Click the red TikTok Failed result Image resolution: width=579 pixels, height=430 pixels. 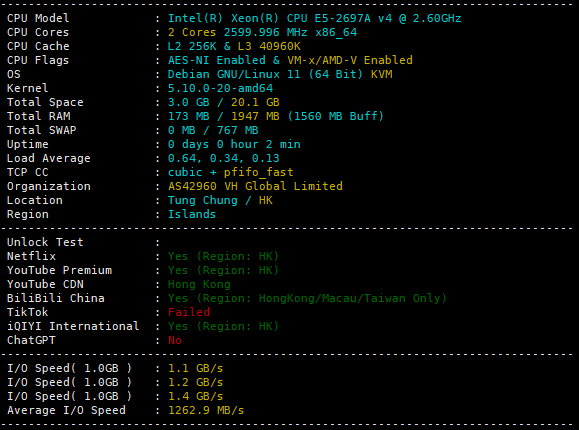pos(189,312)
